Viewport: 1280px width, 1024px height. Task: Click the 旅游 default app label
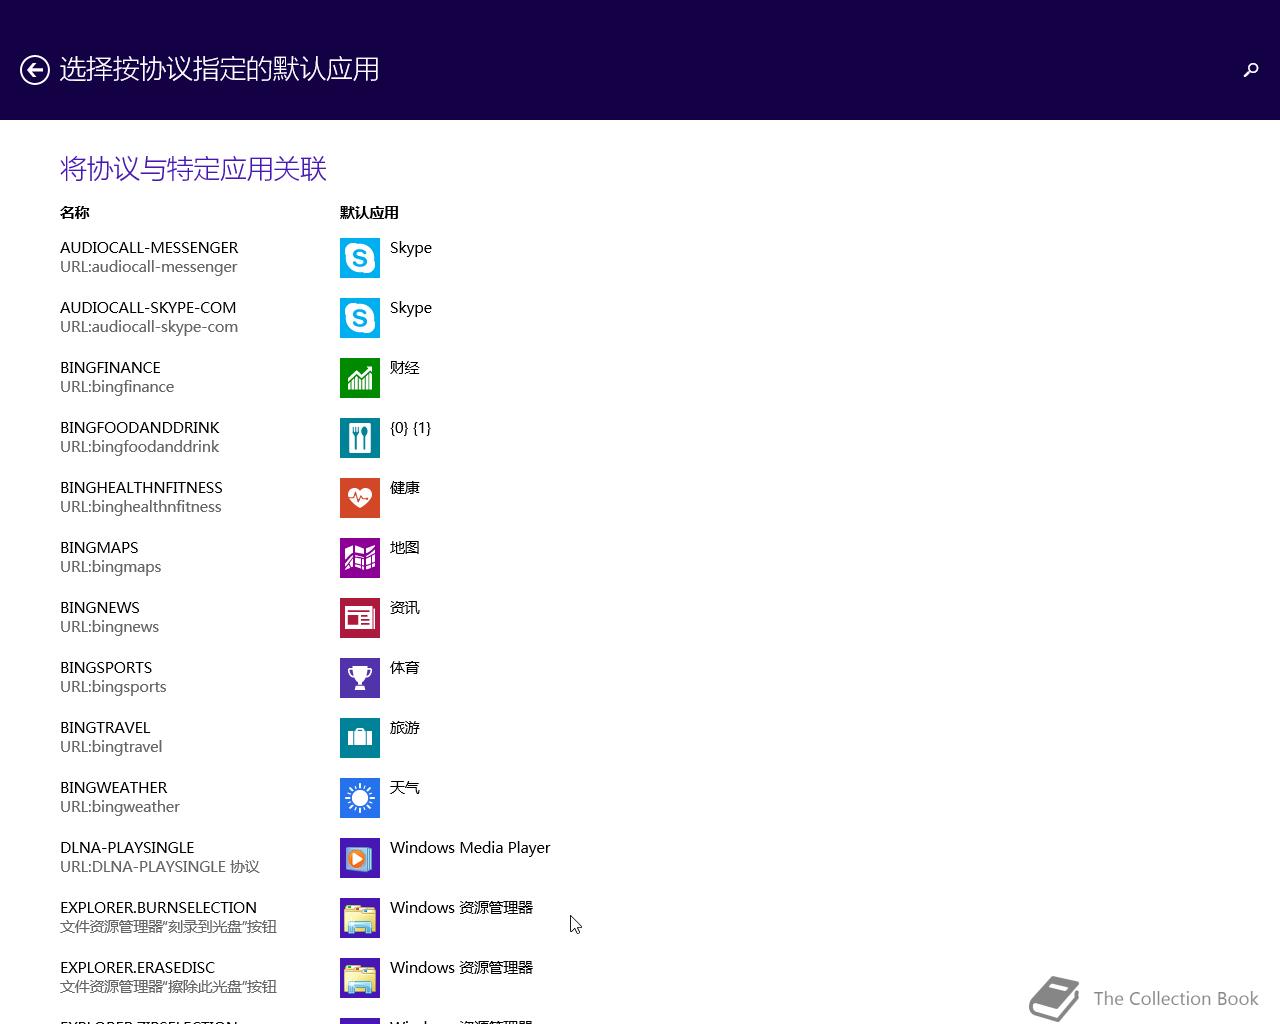(x=405, y=728)
